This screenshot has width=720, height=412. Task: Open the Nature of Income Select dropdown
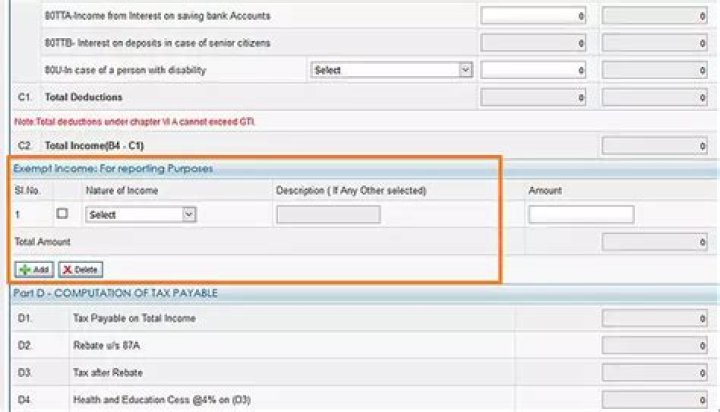(x=141, y=214)
